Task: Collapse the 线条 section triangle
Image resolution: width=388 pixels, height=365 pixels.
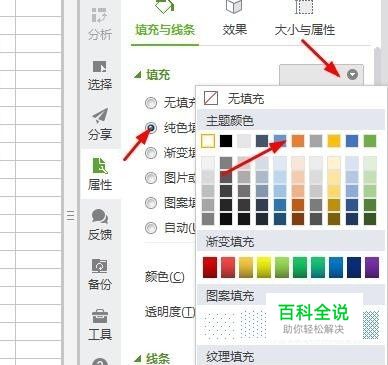Action: tap(138, 359)
